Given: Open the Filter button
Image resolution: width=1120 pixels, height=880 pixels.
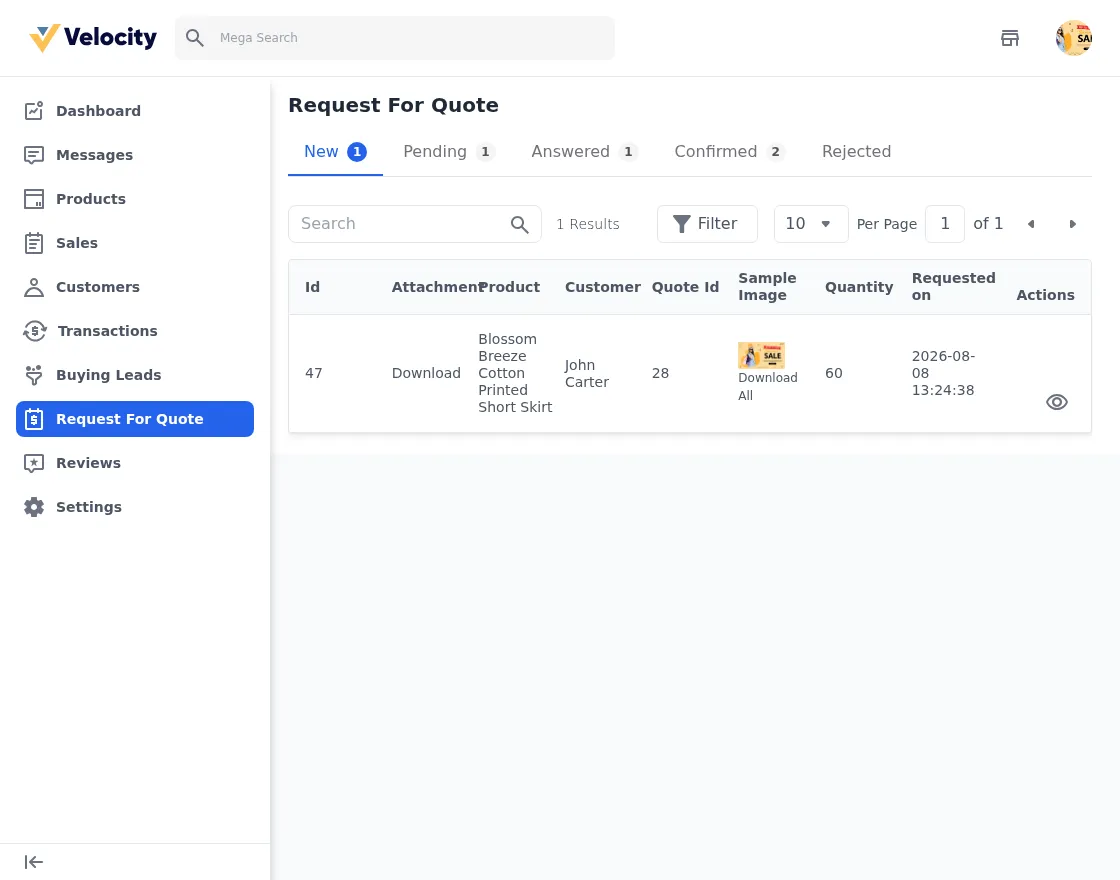Looking at the screenshot, I should pos(707,224).
